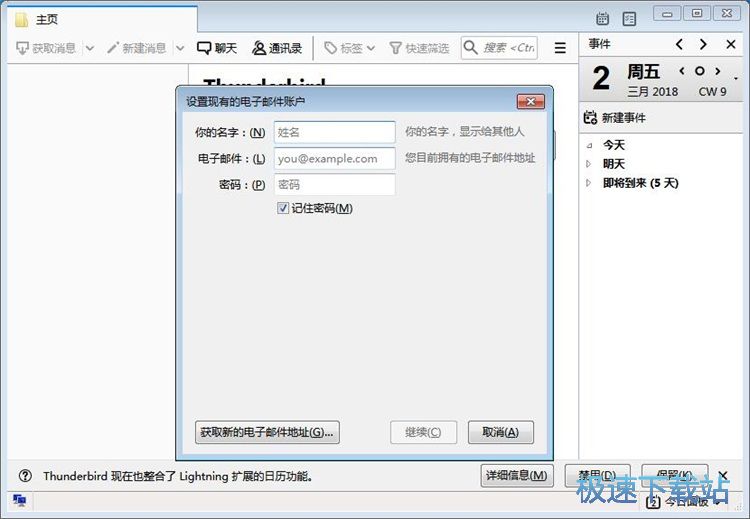Click mini-day next arrow beside 周五
This screenshot has width=750, height=519.
click(717, 71)
